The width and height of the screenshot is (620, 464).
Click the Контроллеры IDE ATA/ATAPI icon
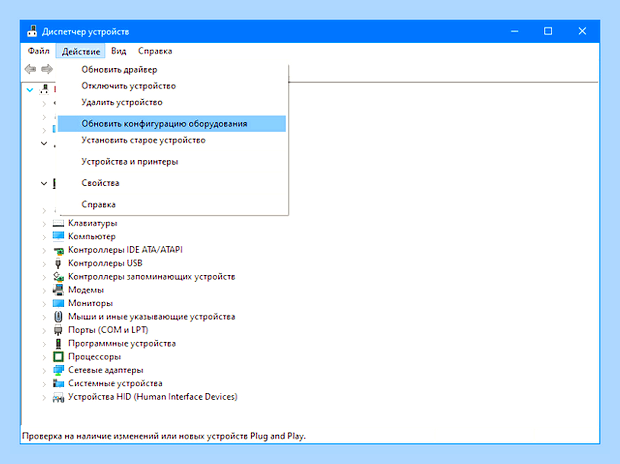[x=58, y=250]
